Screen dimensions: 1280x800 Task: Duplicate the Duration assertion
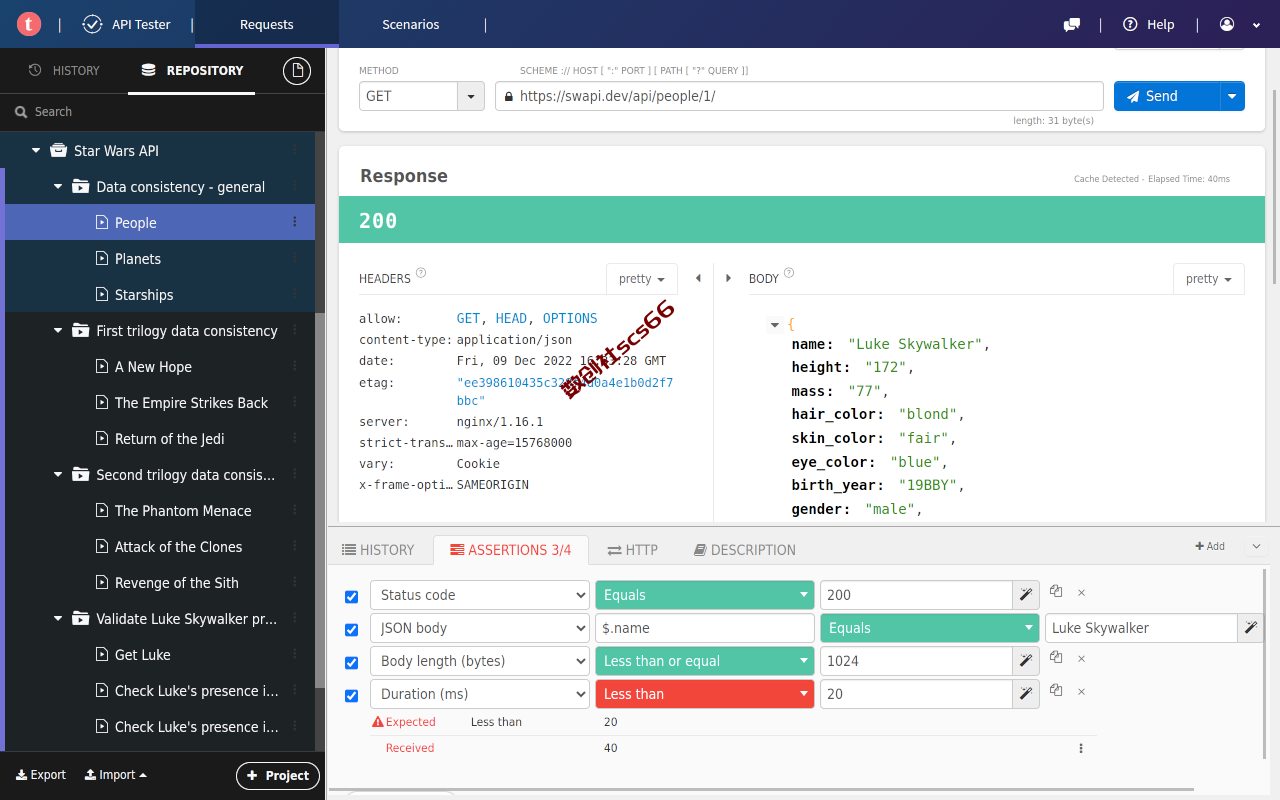point(1056,691)
